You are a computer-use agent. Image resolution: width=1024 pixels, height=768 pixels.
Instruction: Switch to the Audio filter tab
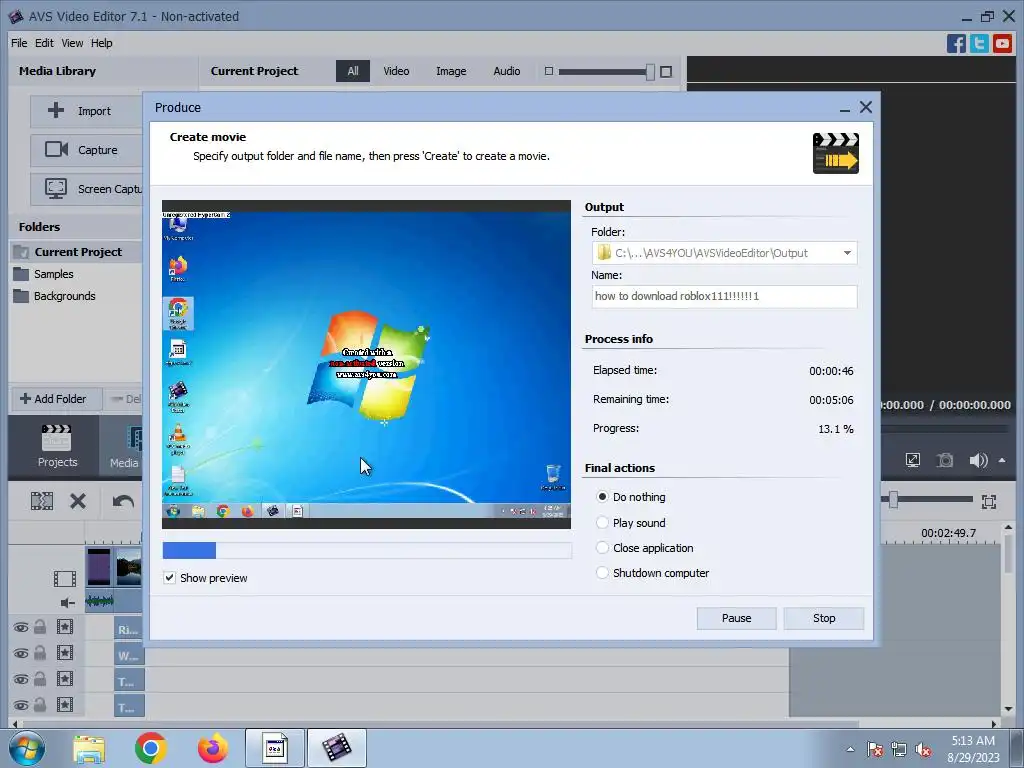[507, 71]
